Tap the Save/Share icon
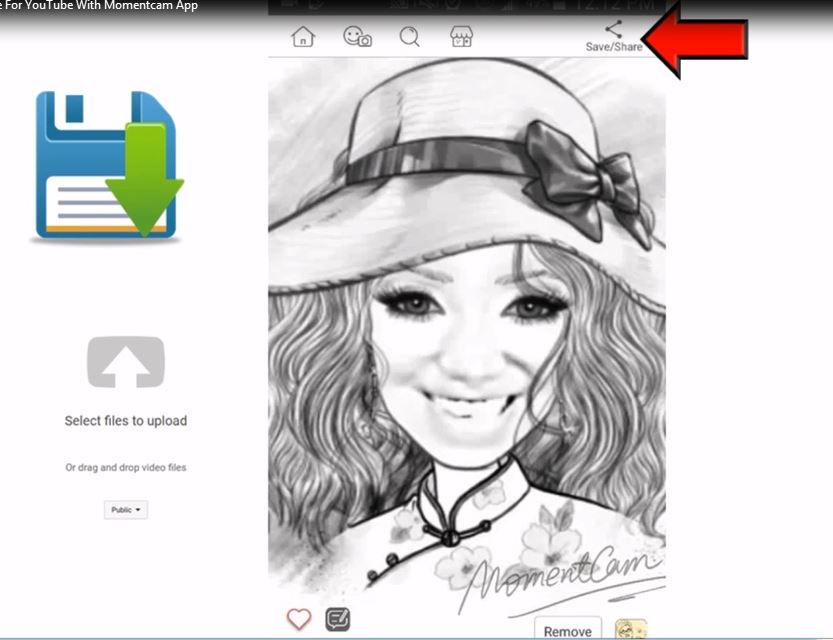 pyautogui.click(x=614, y=36)
